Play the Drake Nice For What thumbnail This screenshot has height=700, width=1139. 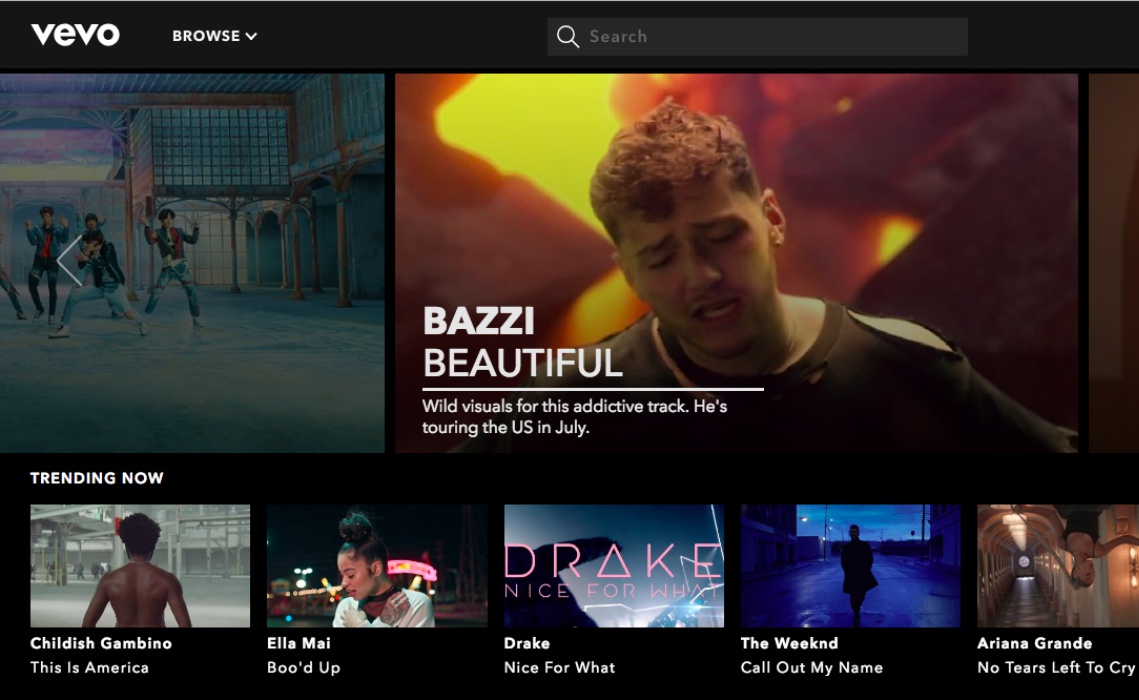click(614, 565)
